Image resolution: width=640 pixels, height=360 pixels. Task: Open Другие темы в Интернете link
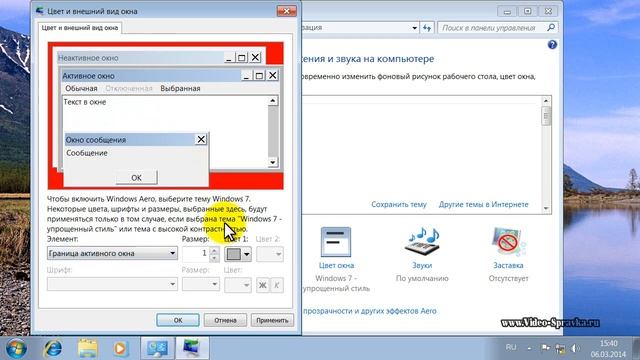[x=483, y=204]
